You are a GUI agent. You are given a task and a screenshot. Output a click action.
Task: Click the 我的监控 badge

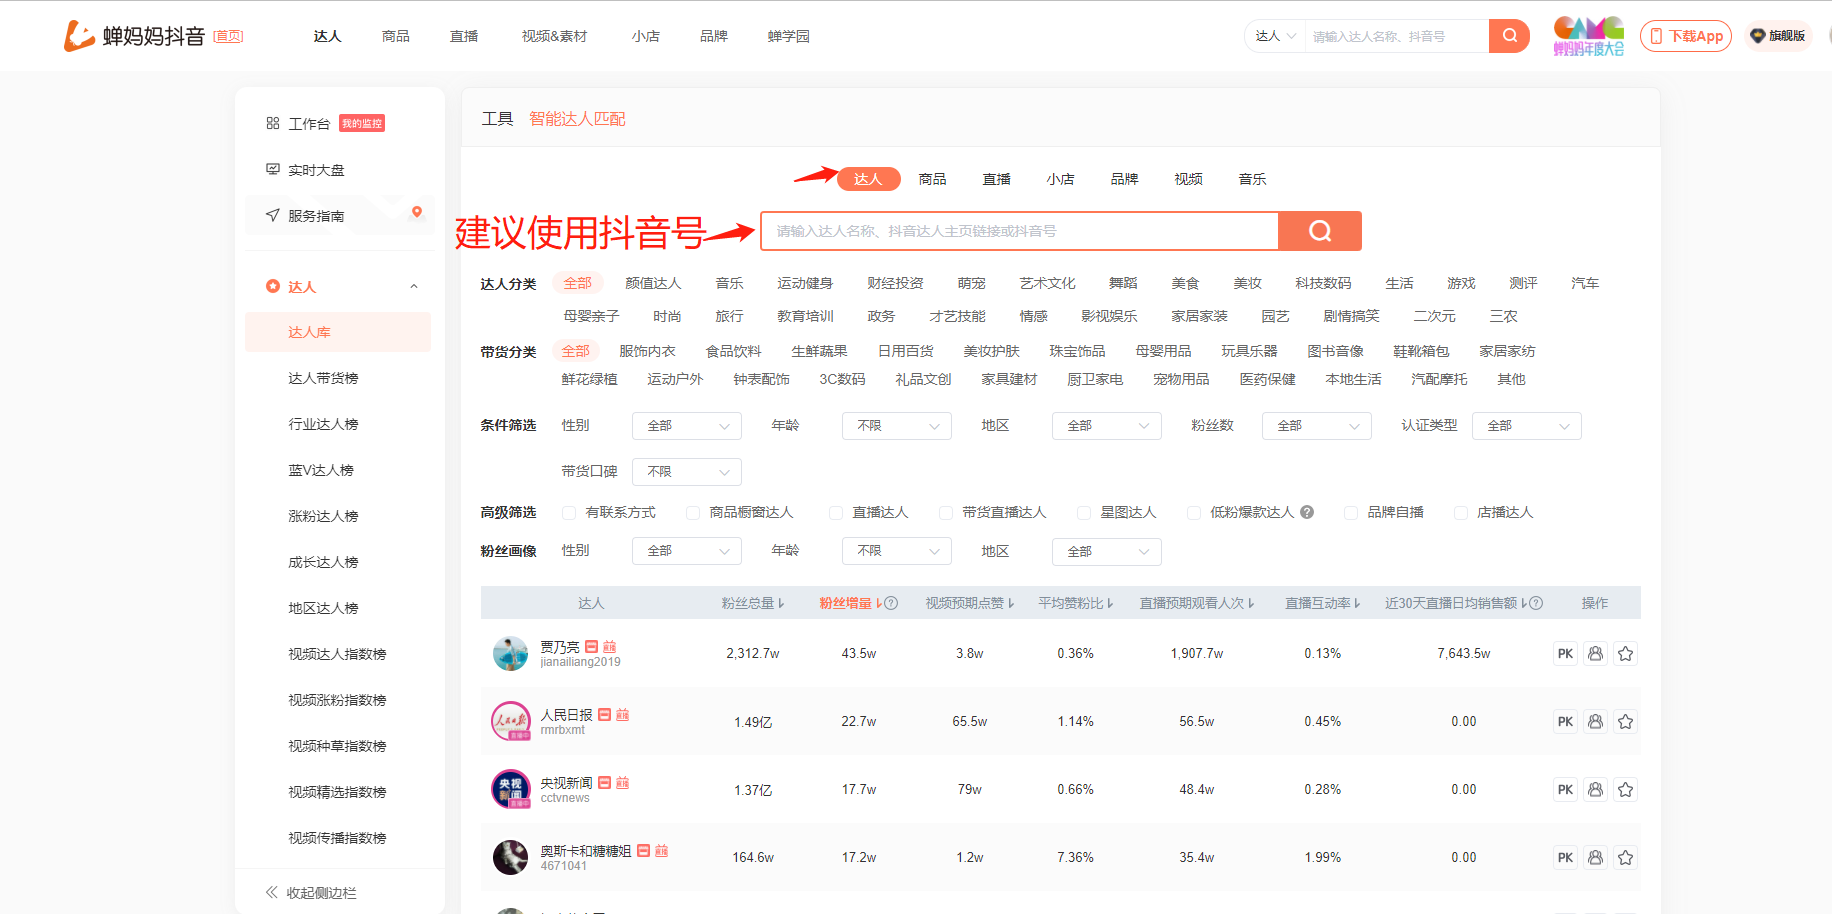click(x=362, y=123)
